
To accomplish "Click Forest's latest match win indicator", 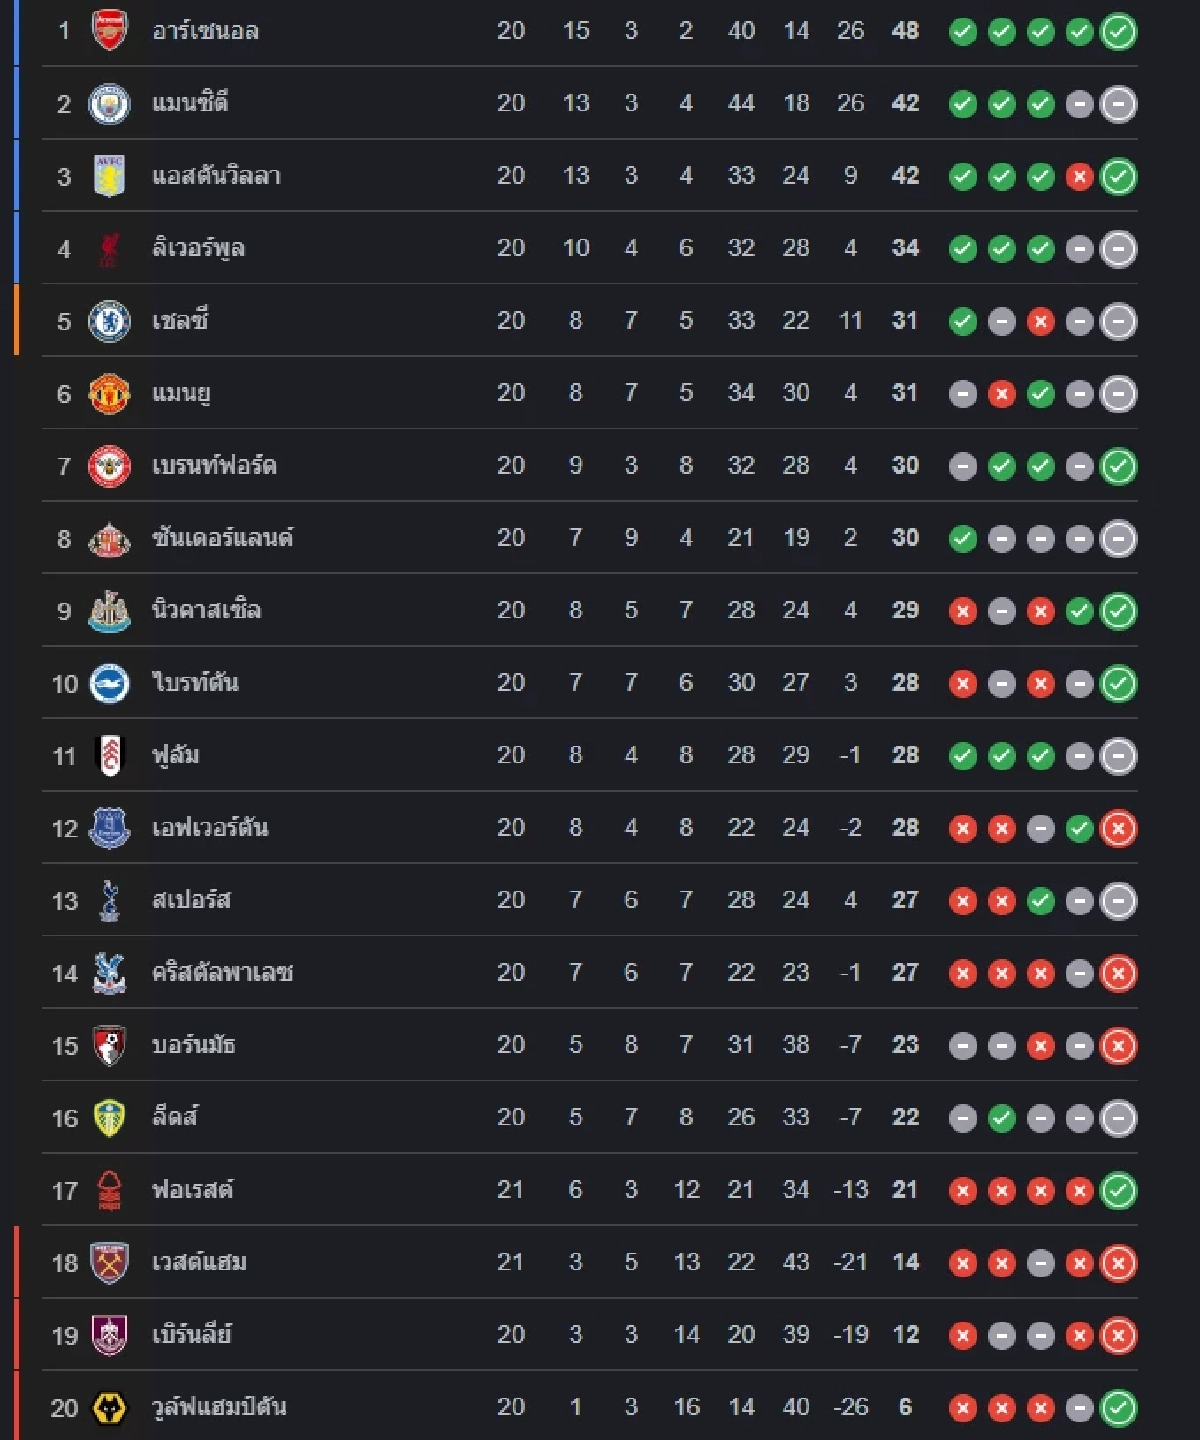I will [x=1118, y=1191].
